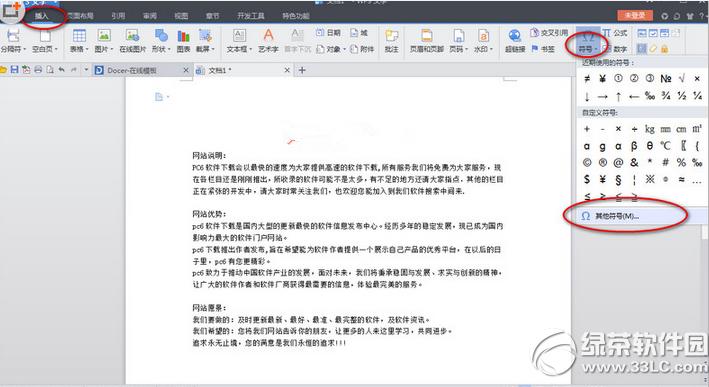Insert 日期 date

[x=328, y=33]
